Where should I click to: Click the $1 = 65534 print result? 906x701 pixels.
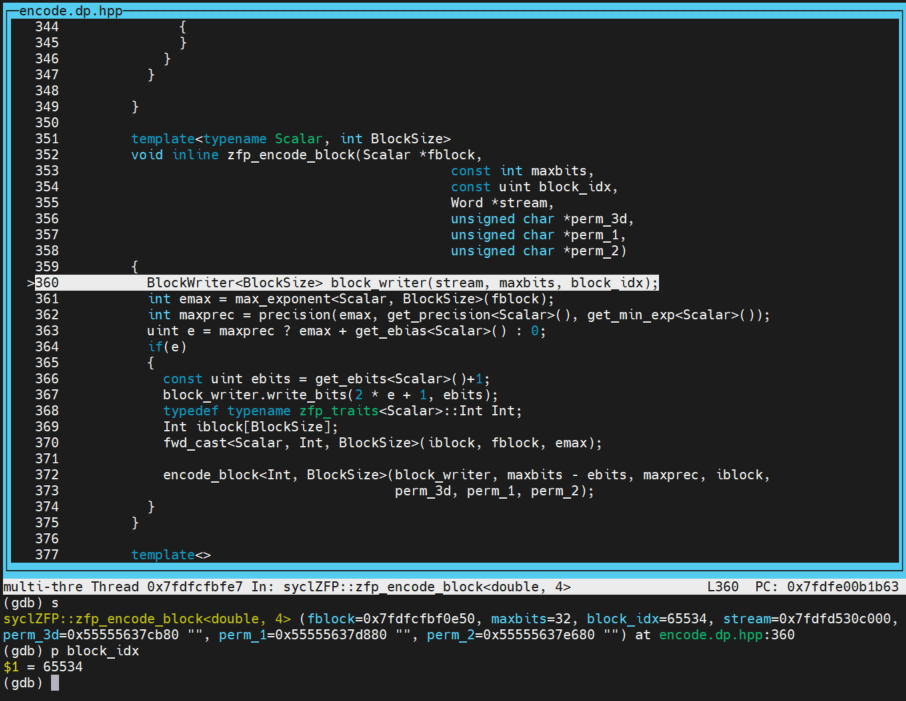43,667
